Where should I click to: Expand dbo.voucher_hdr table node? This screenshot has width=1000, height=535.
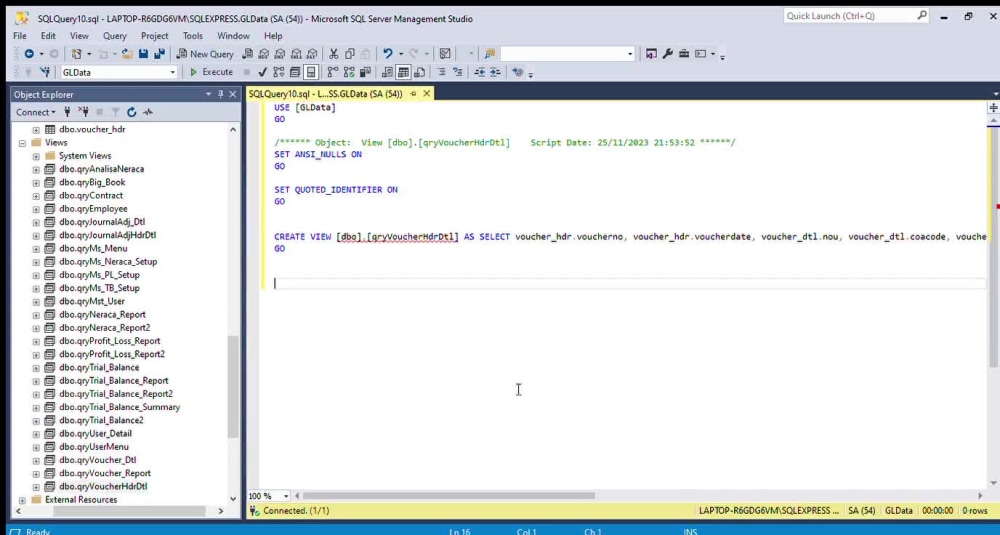click(36, 129)
